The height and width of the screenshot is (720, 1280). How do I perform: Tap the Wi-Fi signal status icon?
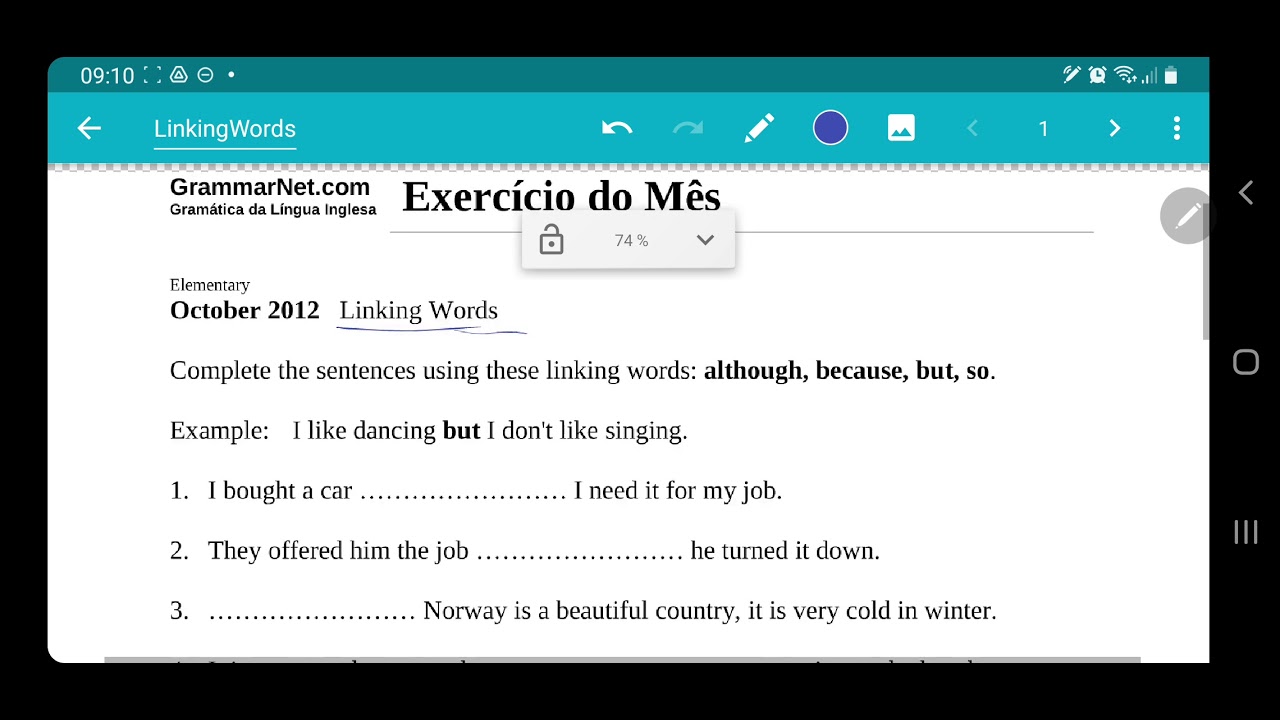(x=1125, y=75)
